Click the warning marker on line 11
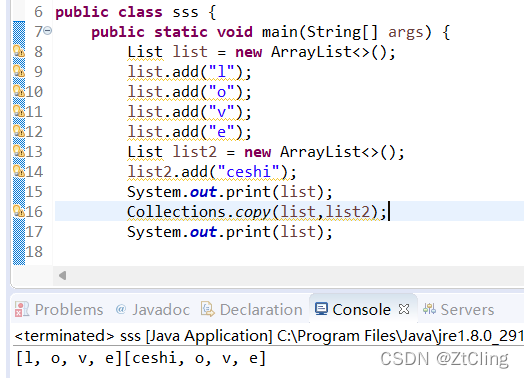Viewport: 524px width, 378px height. click(19, 111)
